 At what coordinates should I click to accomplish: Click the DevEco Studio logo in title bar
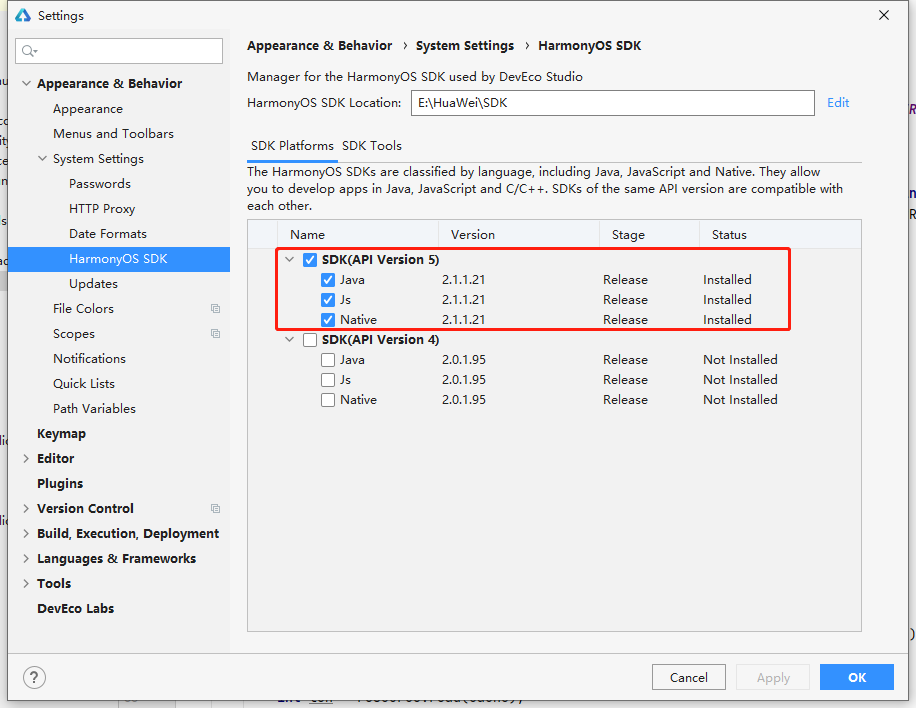pyautogui.click(x=23, y=15)
